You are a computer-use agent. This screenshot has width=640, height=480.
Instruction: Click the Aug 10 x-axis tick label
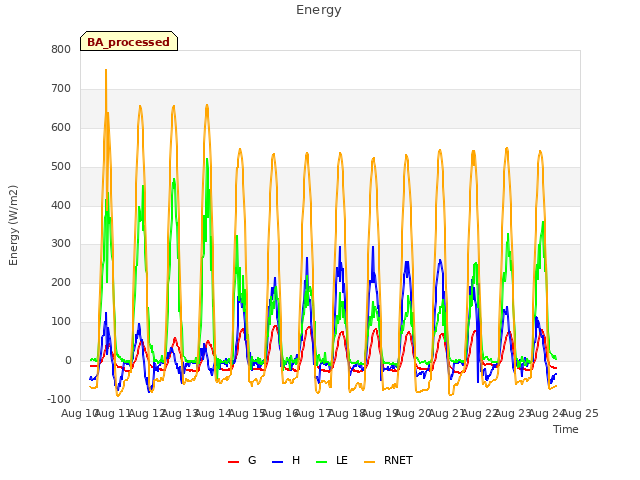pyautogui.click(x=79, y=413)
